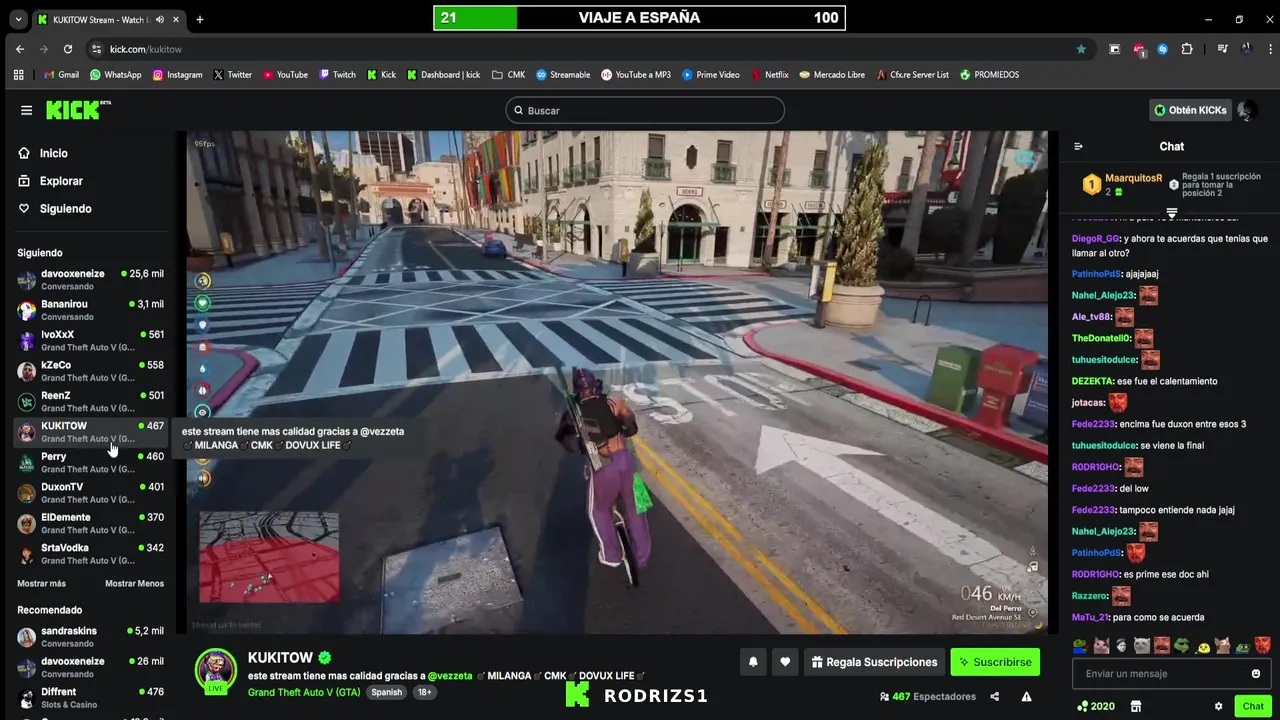Open the tab search dropdown arrow
The height and width of the screenshot is (720, 1280).
pyautogui.click(x=17, y=19)
